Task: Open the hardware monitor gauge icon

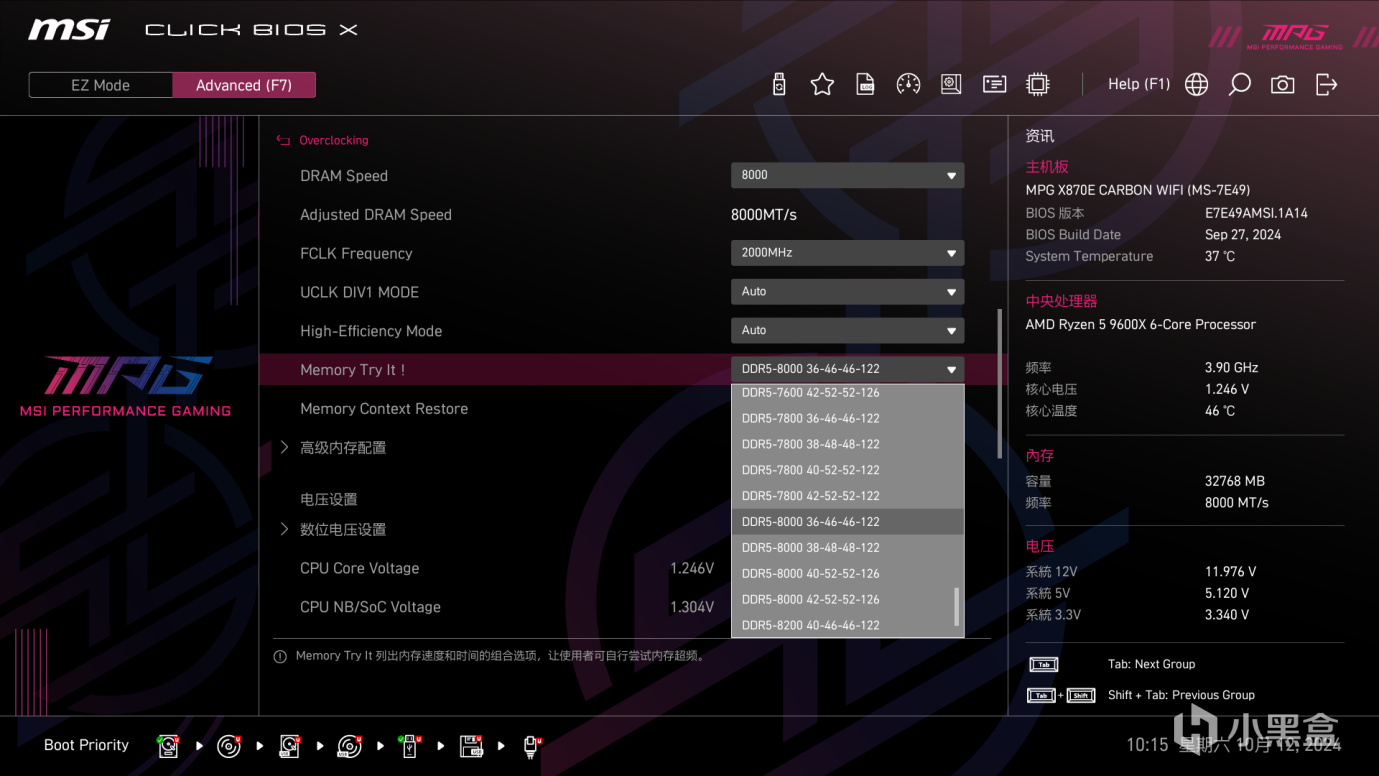Action: (x=908, y=85)
